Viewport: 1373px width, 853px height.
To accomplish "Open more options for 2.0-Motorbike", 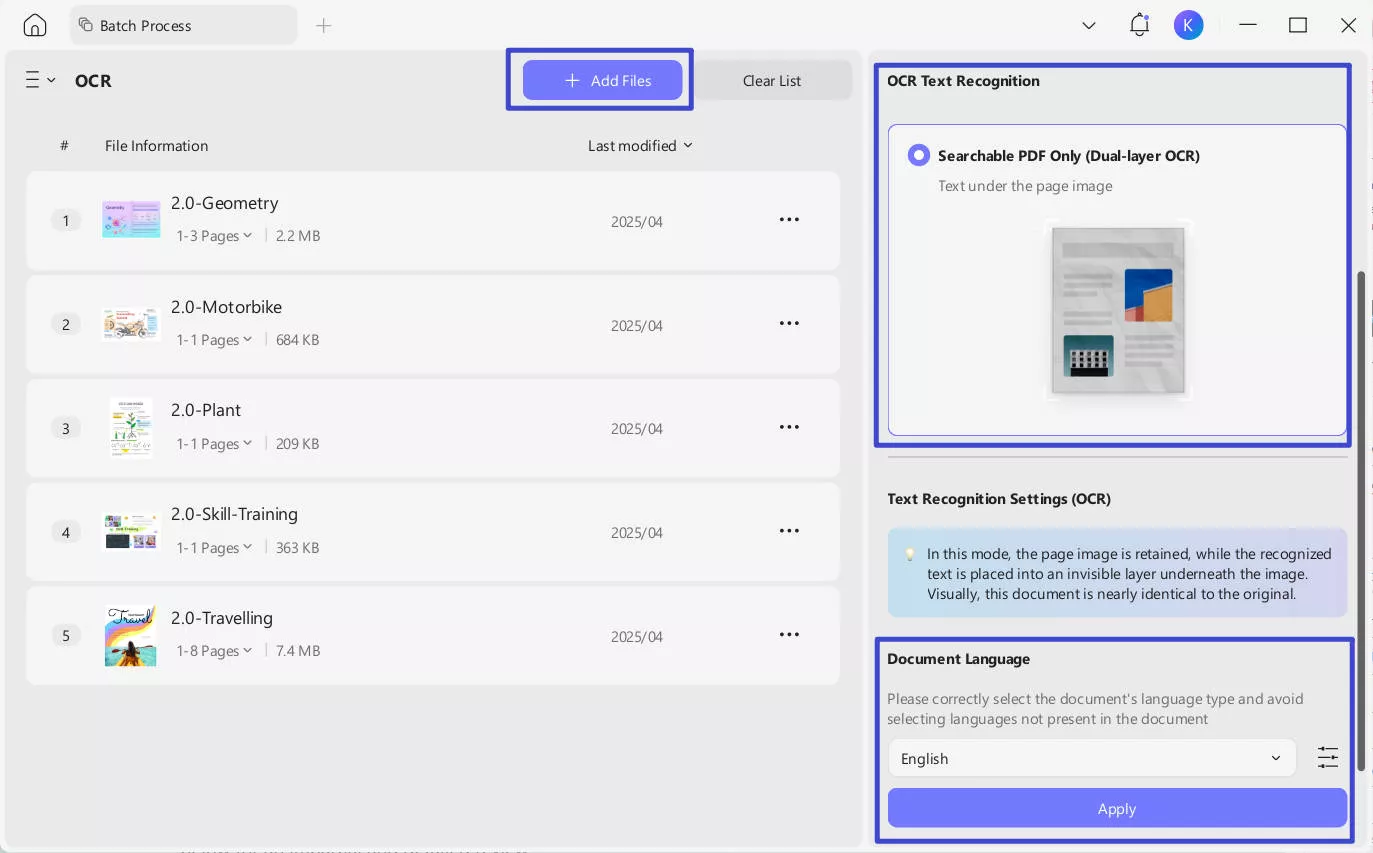I will pyautogui.click(x=789, y=324).
